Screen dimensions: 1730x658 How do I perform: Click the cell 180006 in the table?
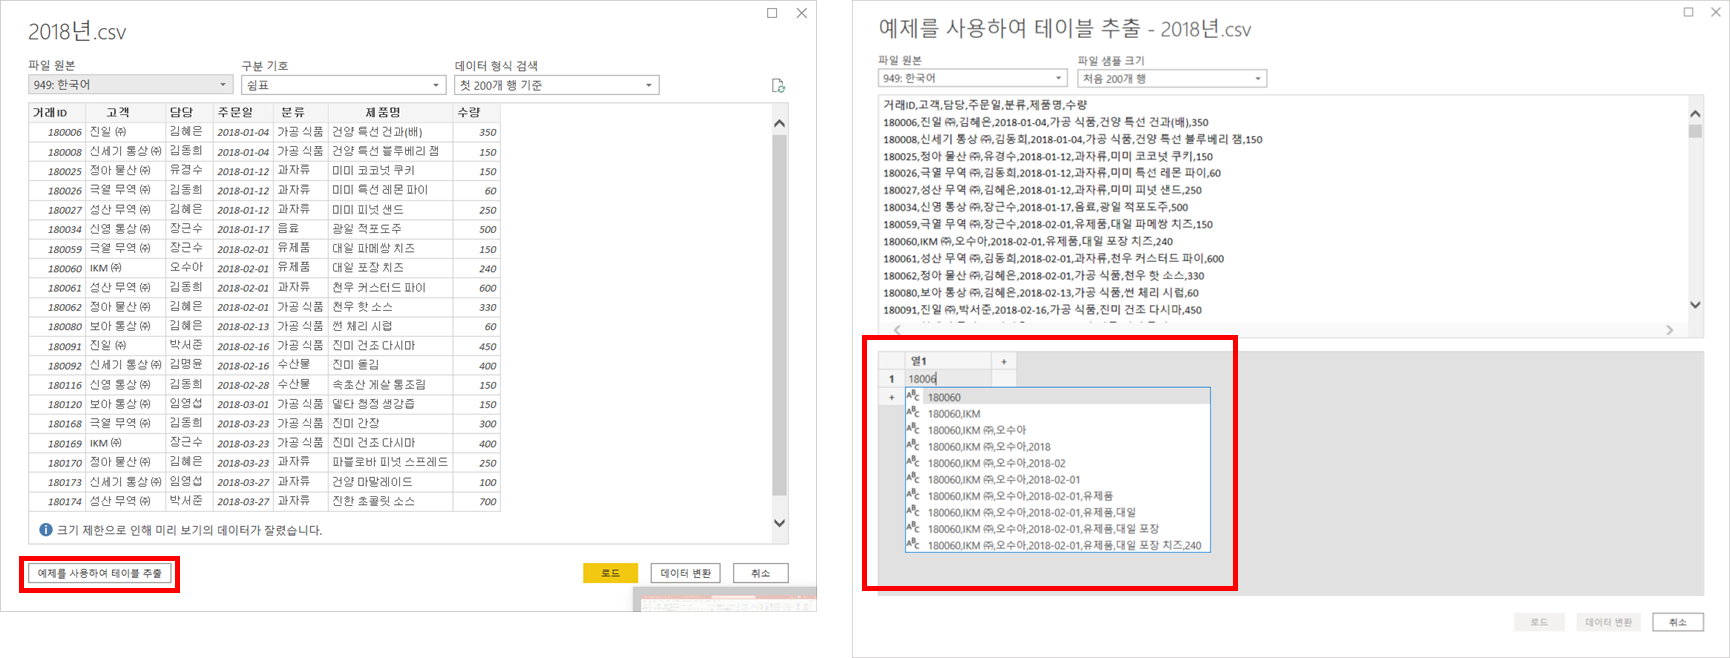[x=57, y=132]
